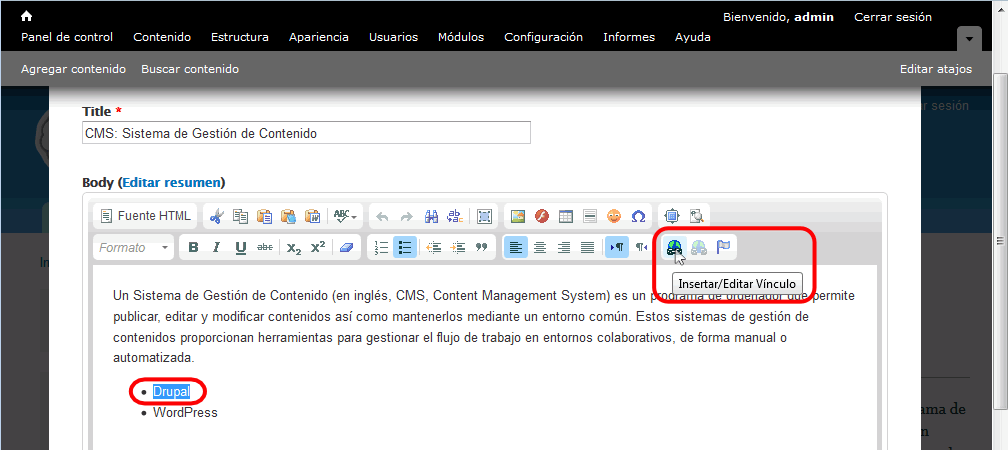The width and height of the screenshot is (1008, 450).
Task: Align text right
Action: click(564, 248)
